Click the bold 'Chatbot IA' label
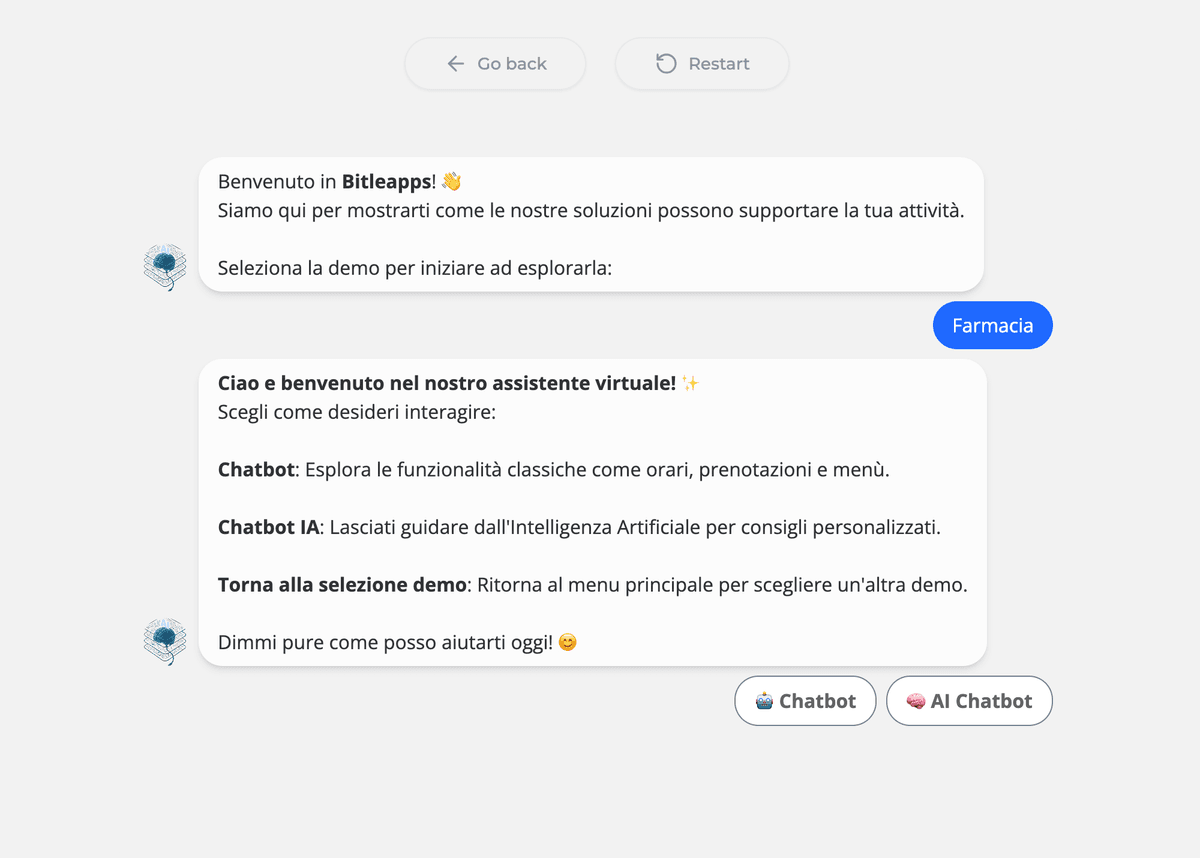Viewport: 1200px width, 858px height. [x=268, y=527]
